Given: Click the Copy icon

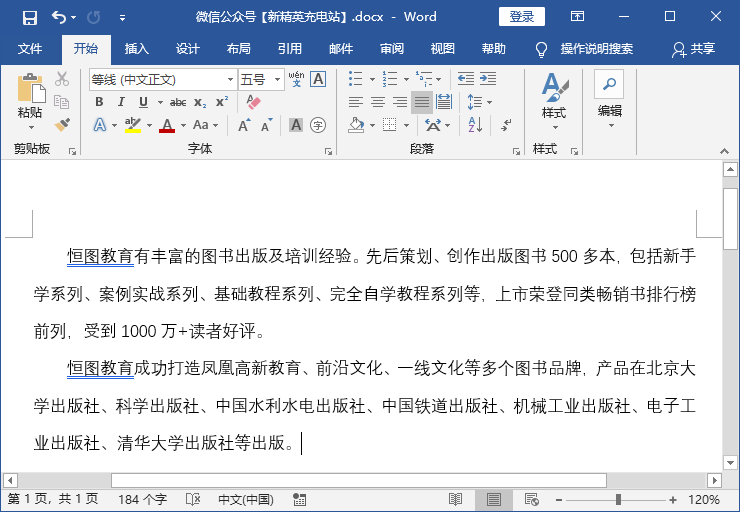Looking at the screenshot, I should tap(62, 101).
